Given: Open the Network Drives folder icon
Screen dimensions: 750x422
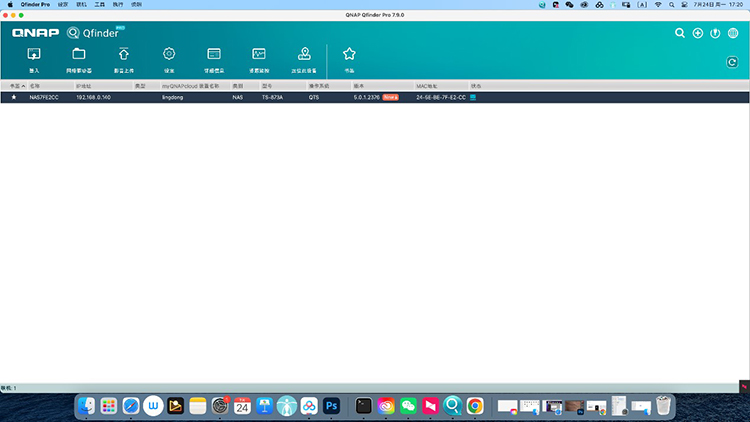Looking at the screenshot, I should click(x=79, y=54).
